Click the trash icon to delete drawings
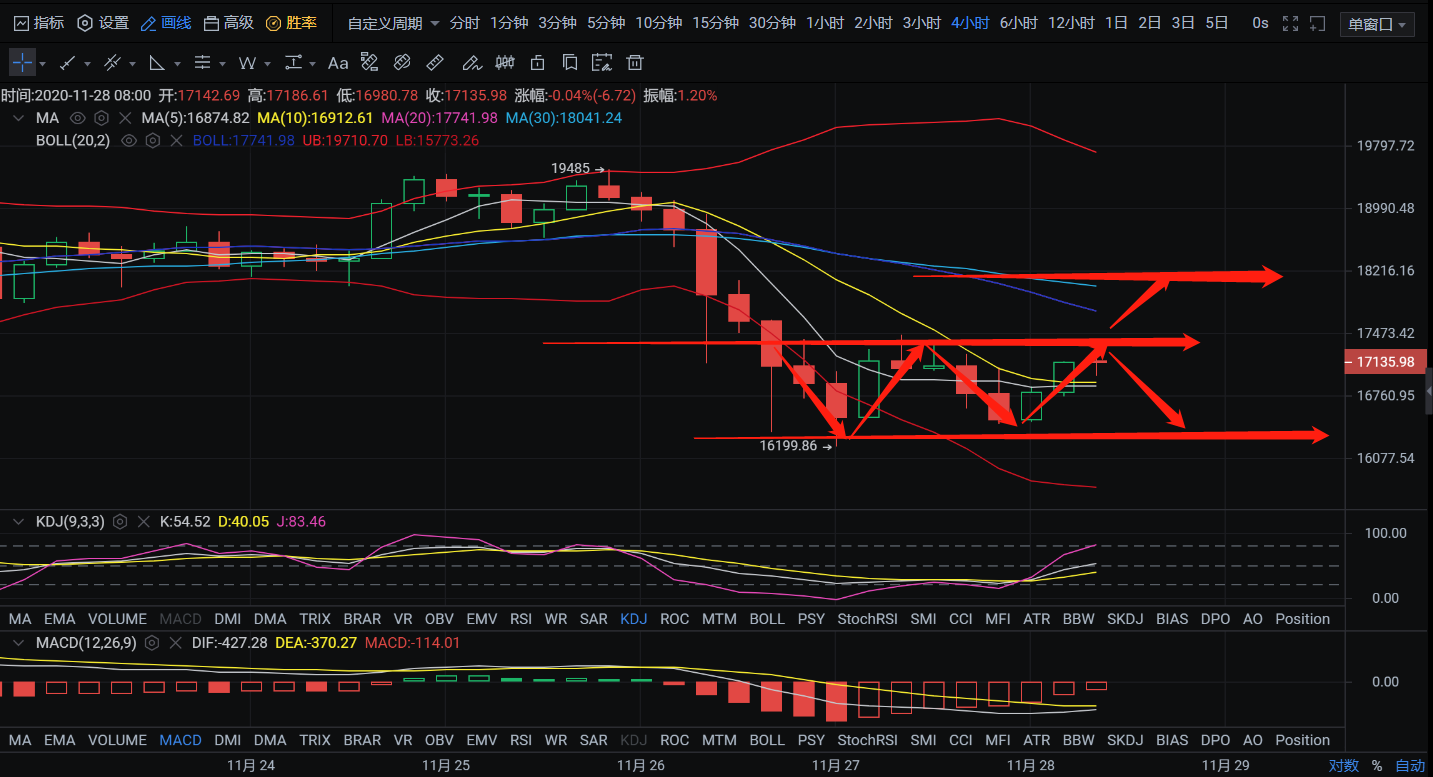Viewport: 1433px width, 777px height. coord(634,63)
